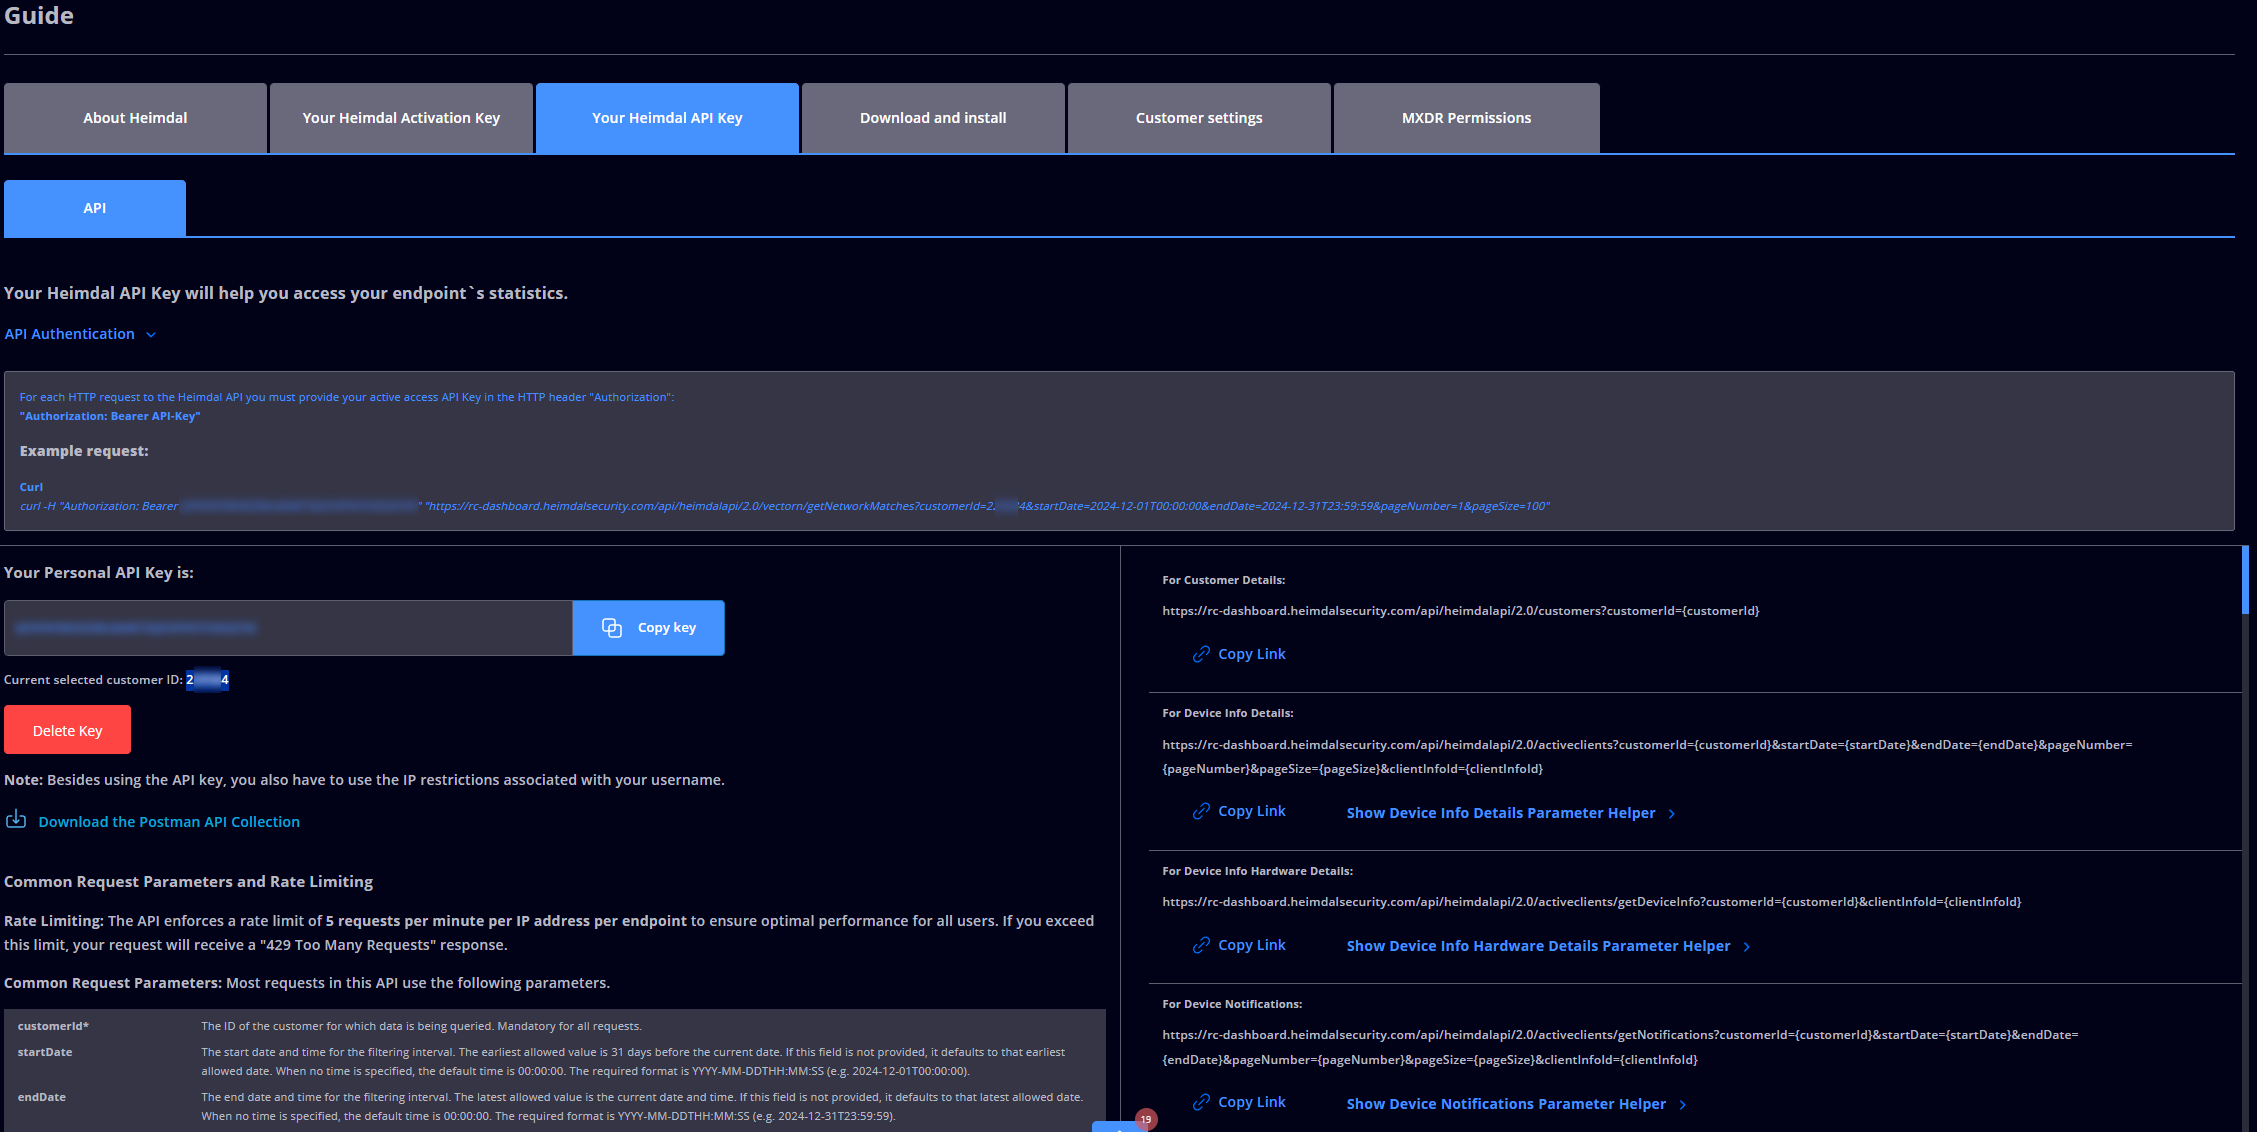Copy link for Device Info Details endpoint
Viewport: 2257px width, 1132px height.
pyautogui.click(x=1239, y=811)
